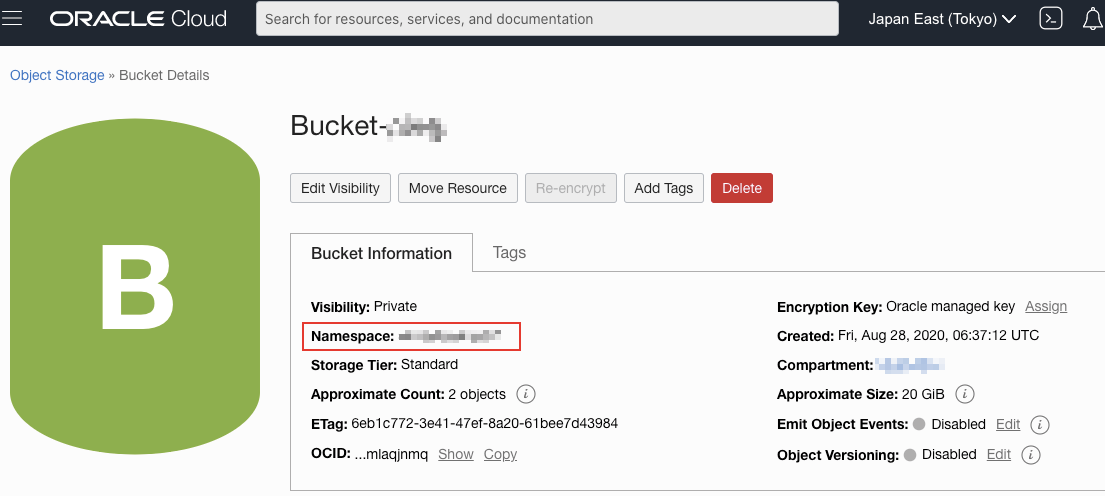Go to Oracle Cloud home logo
Image resolution: width=1105 pixels, height=496 pixels.
point(138,19)
